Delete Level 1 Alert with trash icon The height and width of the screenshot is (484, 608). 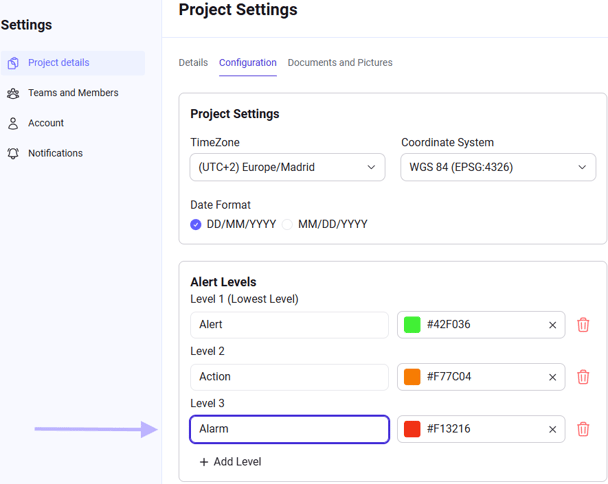(583, 325)
